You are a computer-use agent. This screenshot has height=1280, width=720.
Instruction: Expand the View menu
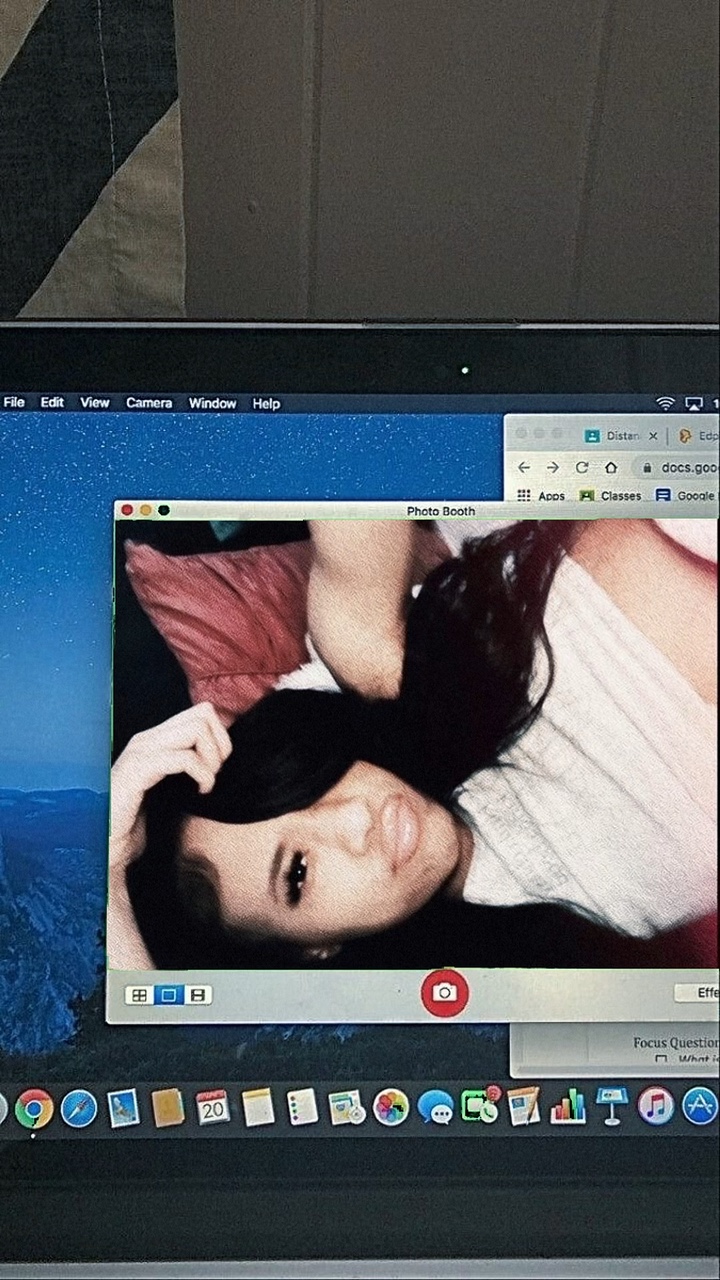click(x=95, y=403)
